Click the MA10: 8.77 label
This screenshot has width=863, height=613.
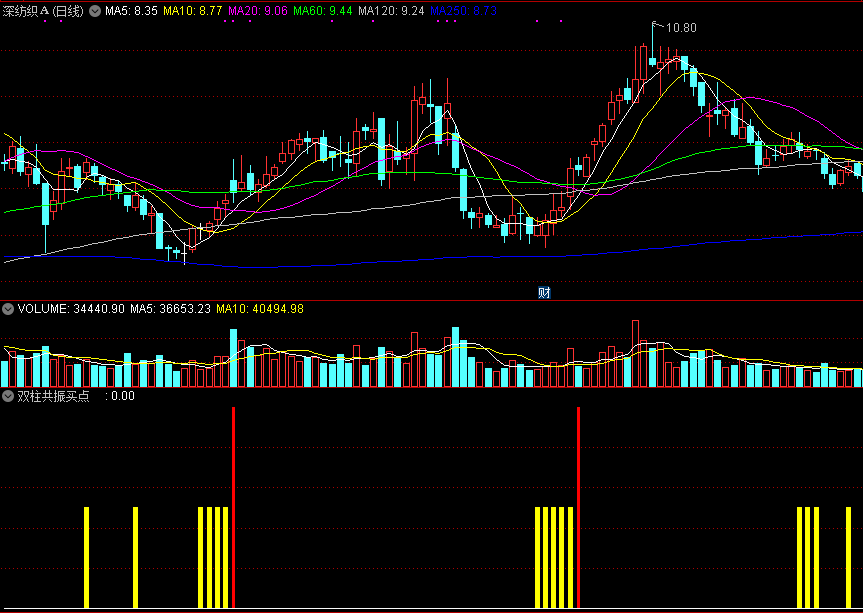pos(193,11)
